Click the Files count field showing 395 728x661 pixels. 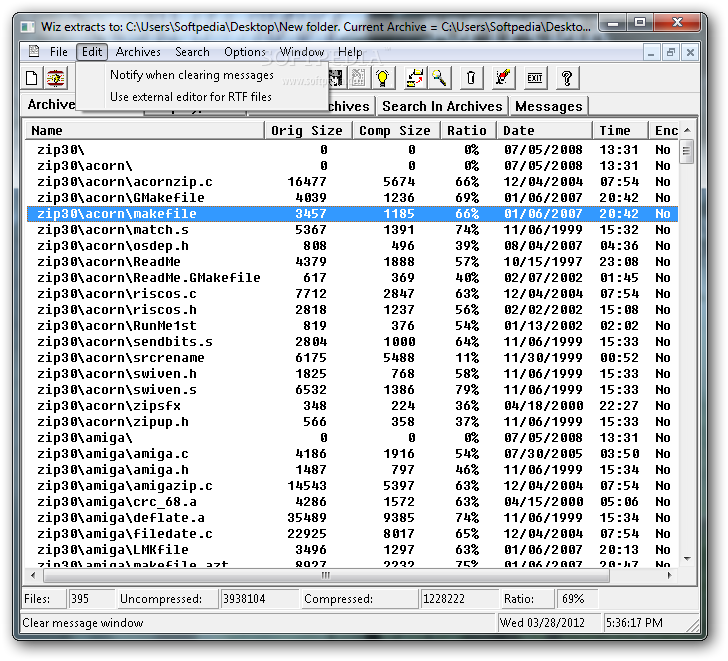pyautogui.click(x=91, y=599)
